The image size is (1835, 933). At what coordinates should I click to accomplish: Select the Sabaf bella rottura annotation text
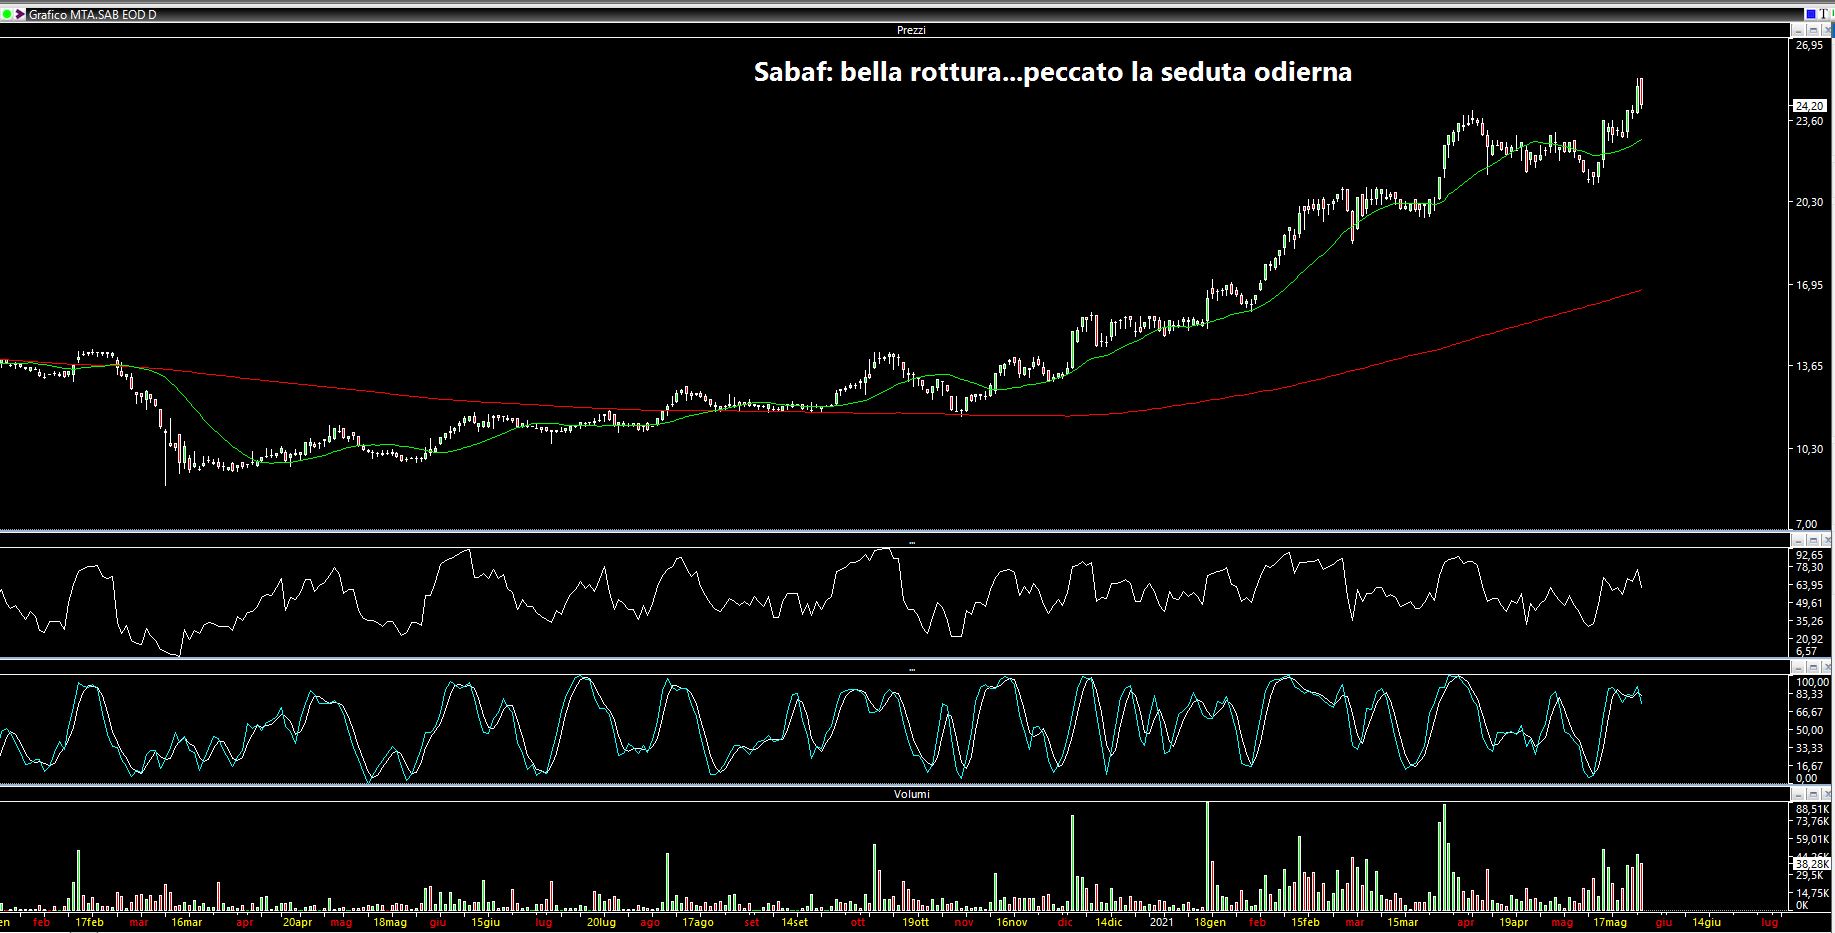(x=1053, y=72)
